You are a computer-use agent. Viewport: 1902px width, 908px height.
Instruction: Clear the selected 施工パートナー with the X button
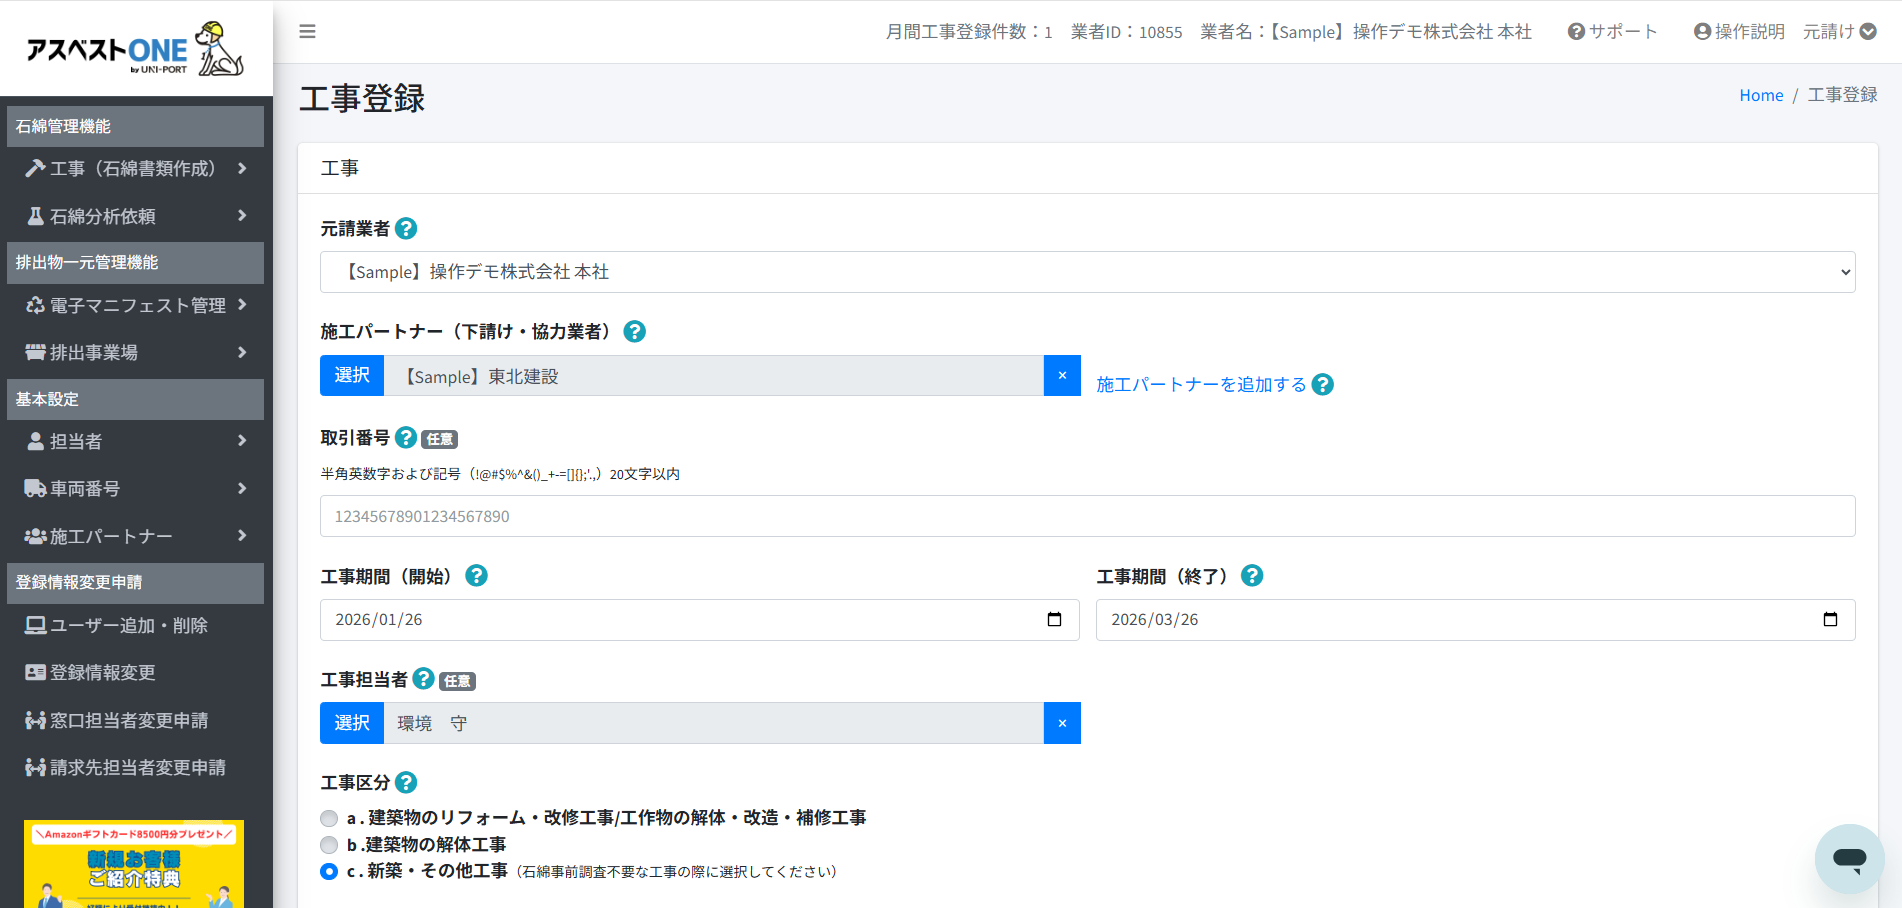point(1062,376)
